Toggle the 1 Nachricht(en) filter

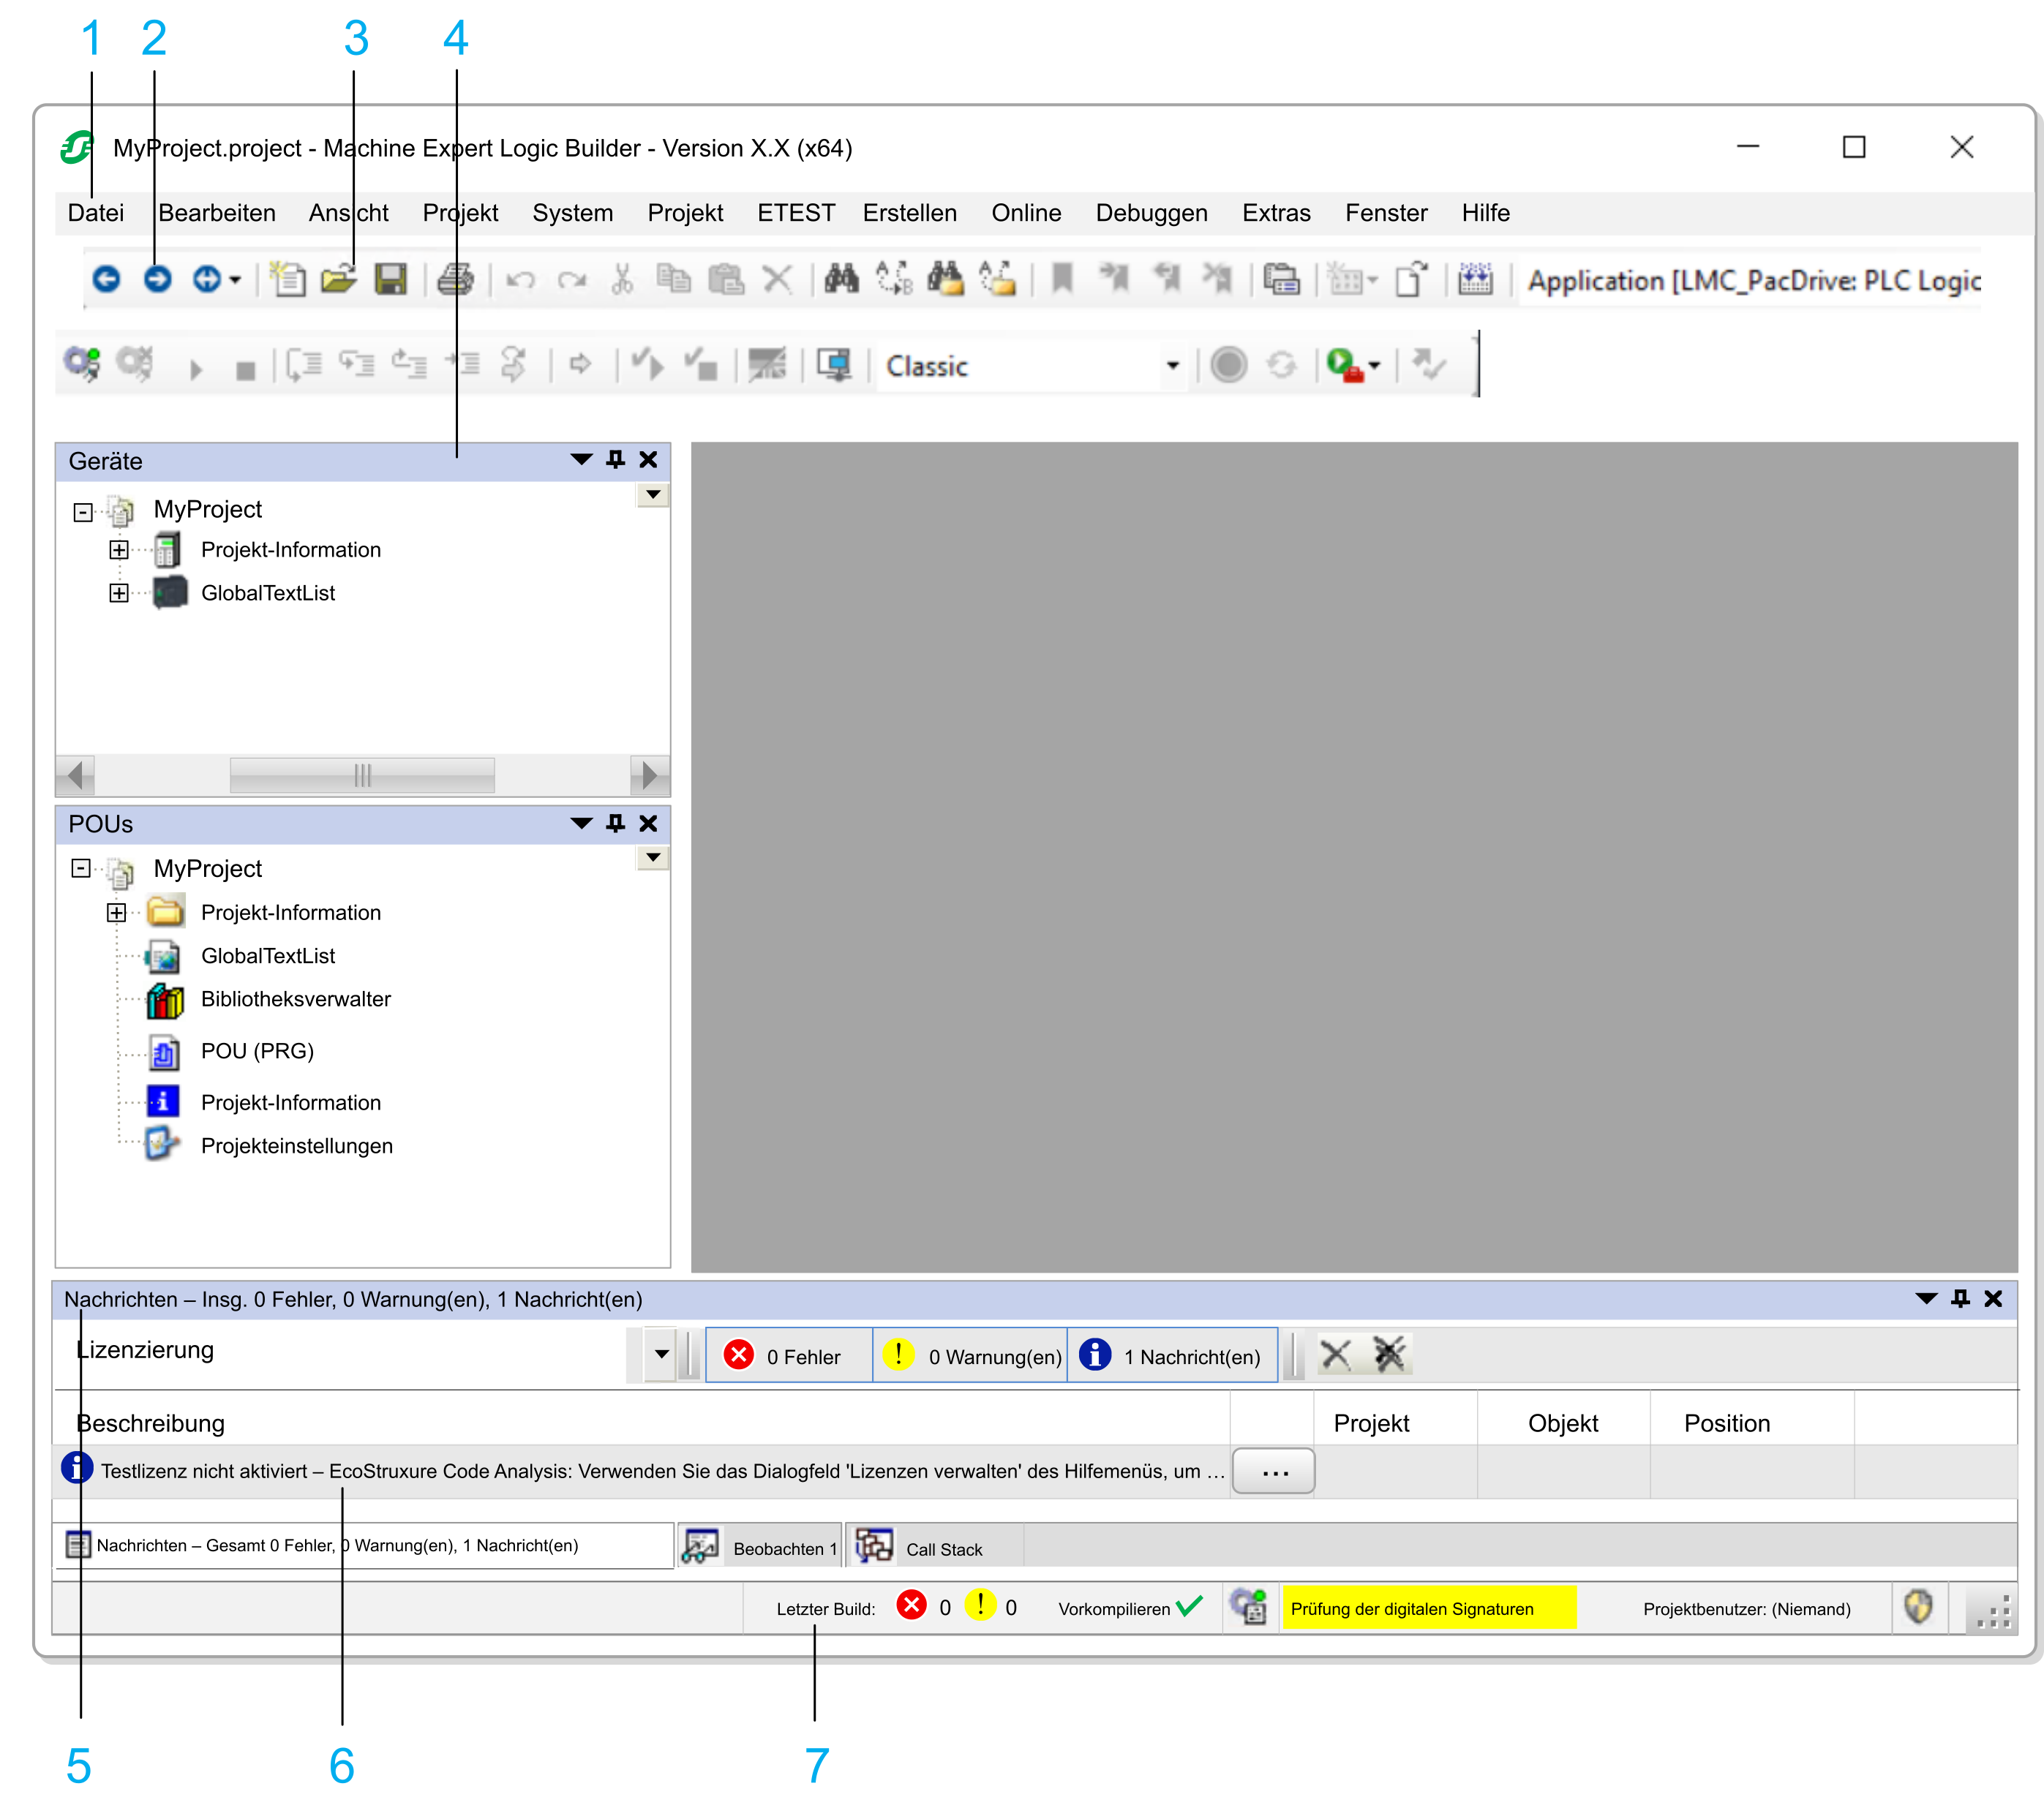[x=1172, y=1356]
